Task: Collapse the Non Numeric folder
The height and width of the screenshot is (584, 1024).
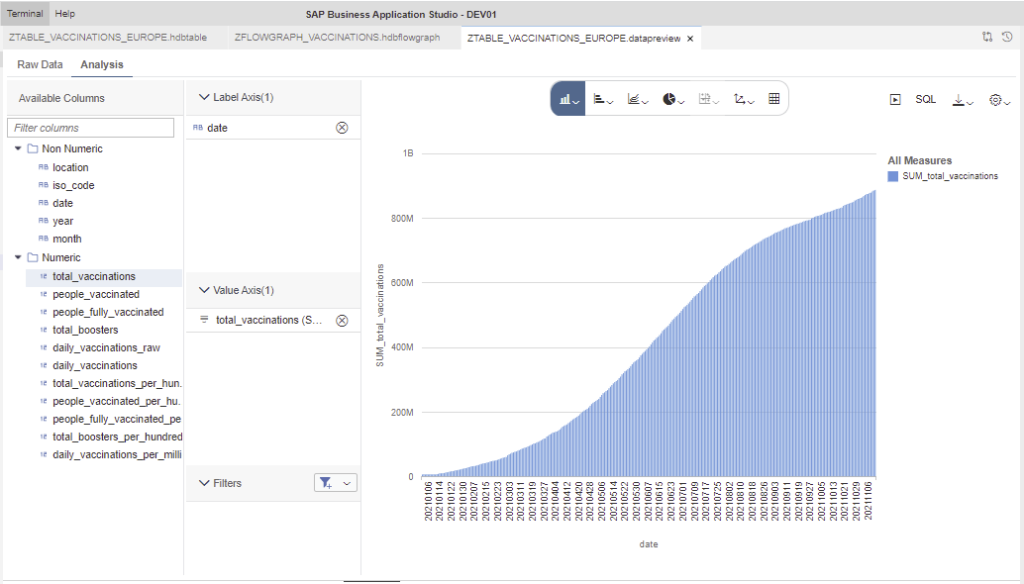Action: pos(18,149)
